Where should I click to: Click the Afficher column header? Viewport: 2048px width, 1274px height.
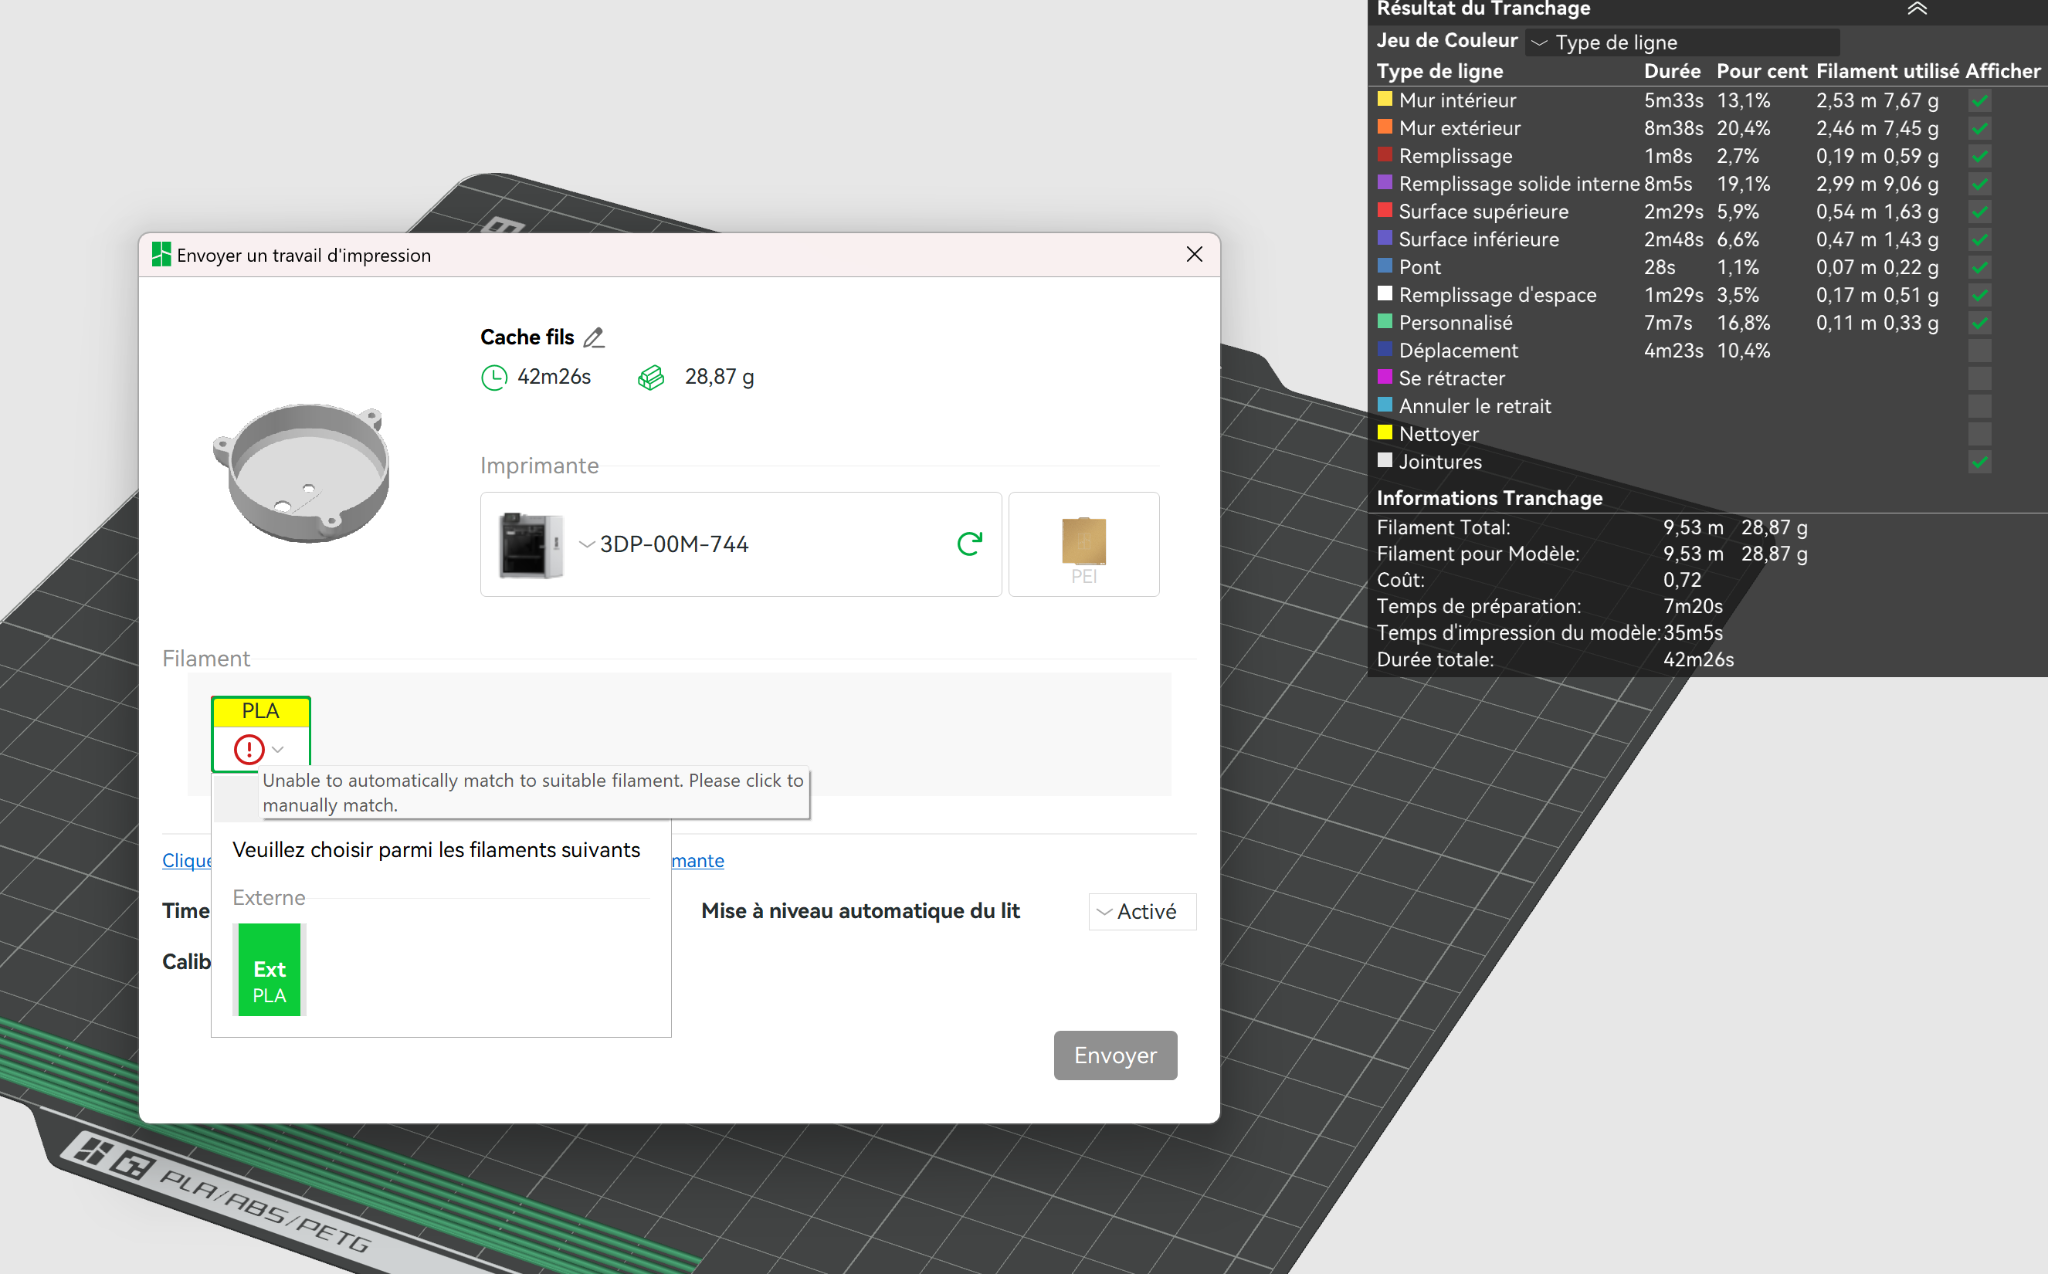[x=2002, y=71]
